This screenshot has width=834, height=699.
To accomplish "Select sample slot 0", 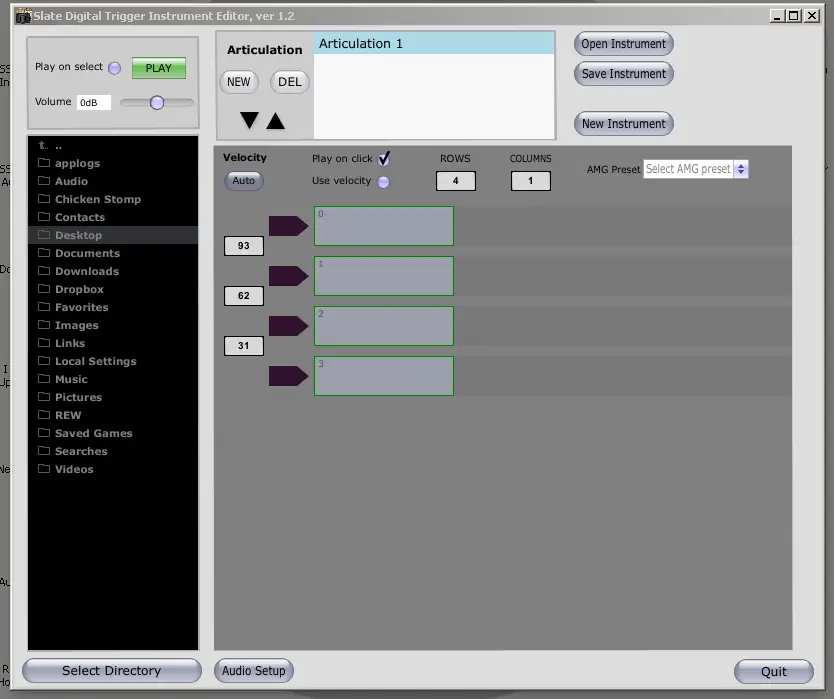I will click(383, 226).
